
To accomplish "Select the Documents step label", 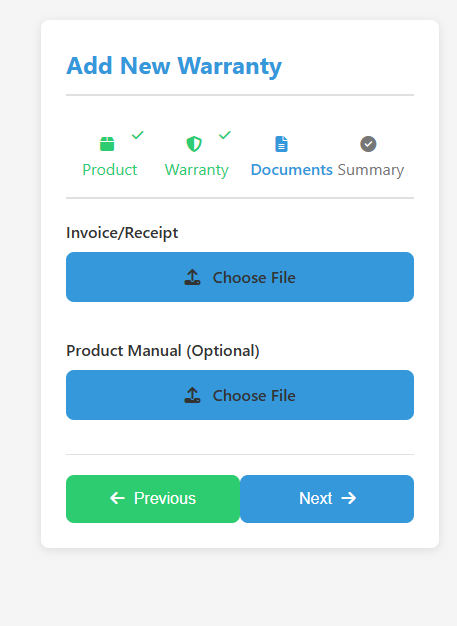I will coord(291,170).
